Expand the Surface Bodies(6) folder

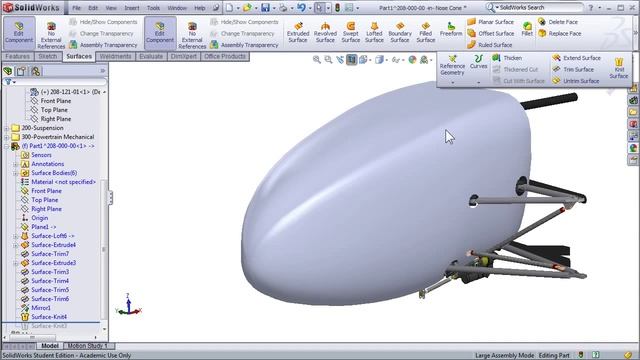(16, 173)
